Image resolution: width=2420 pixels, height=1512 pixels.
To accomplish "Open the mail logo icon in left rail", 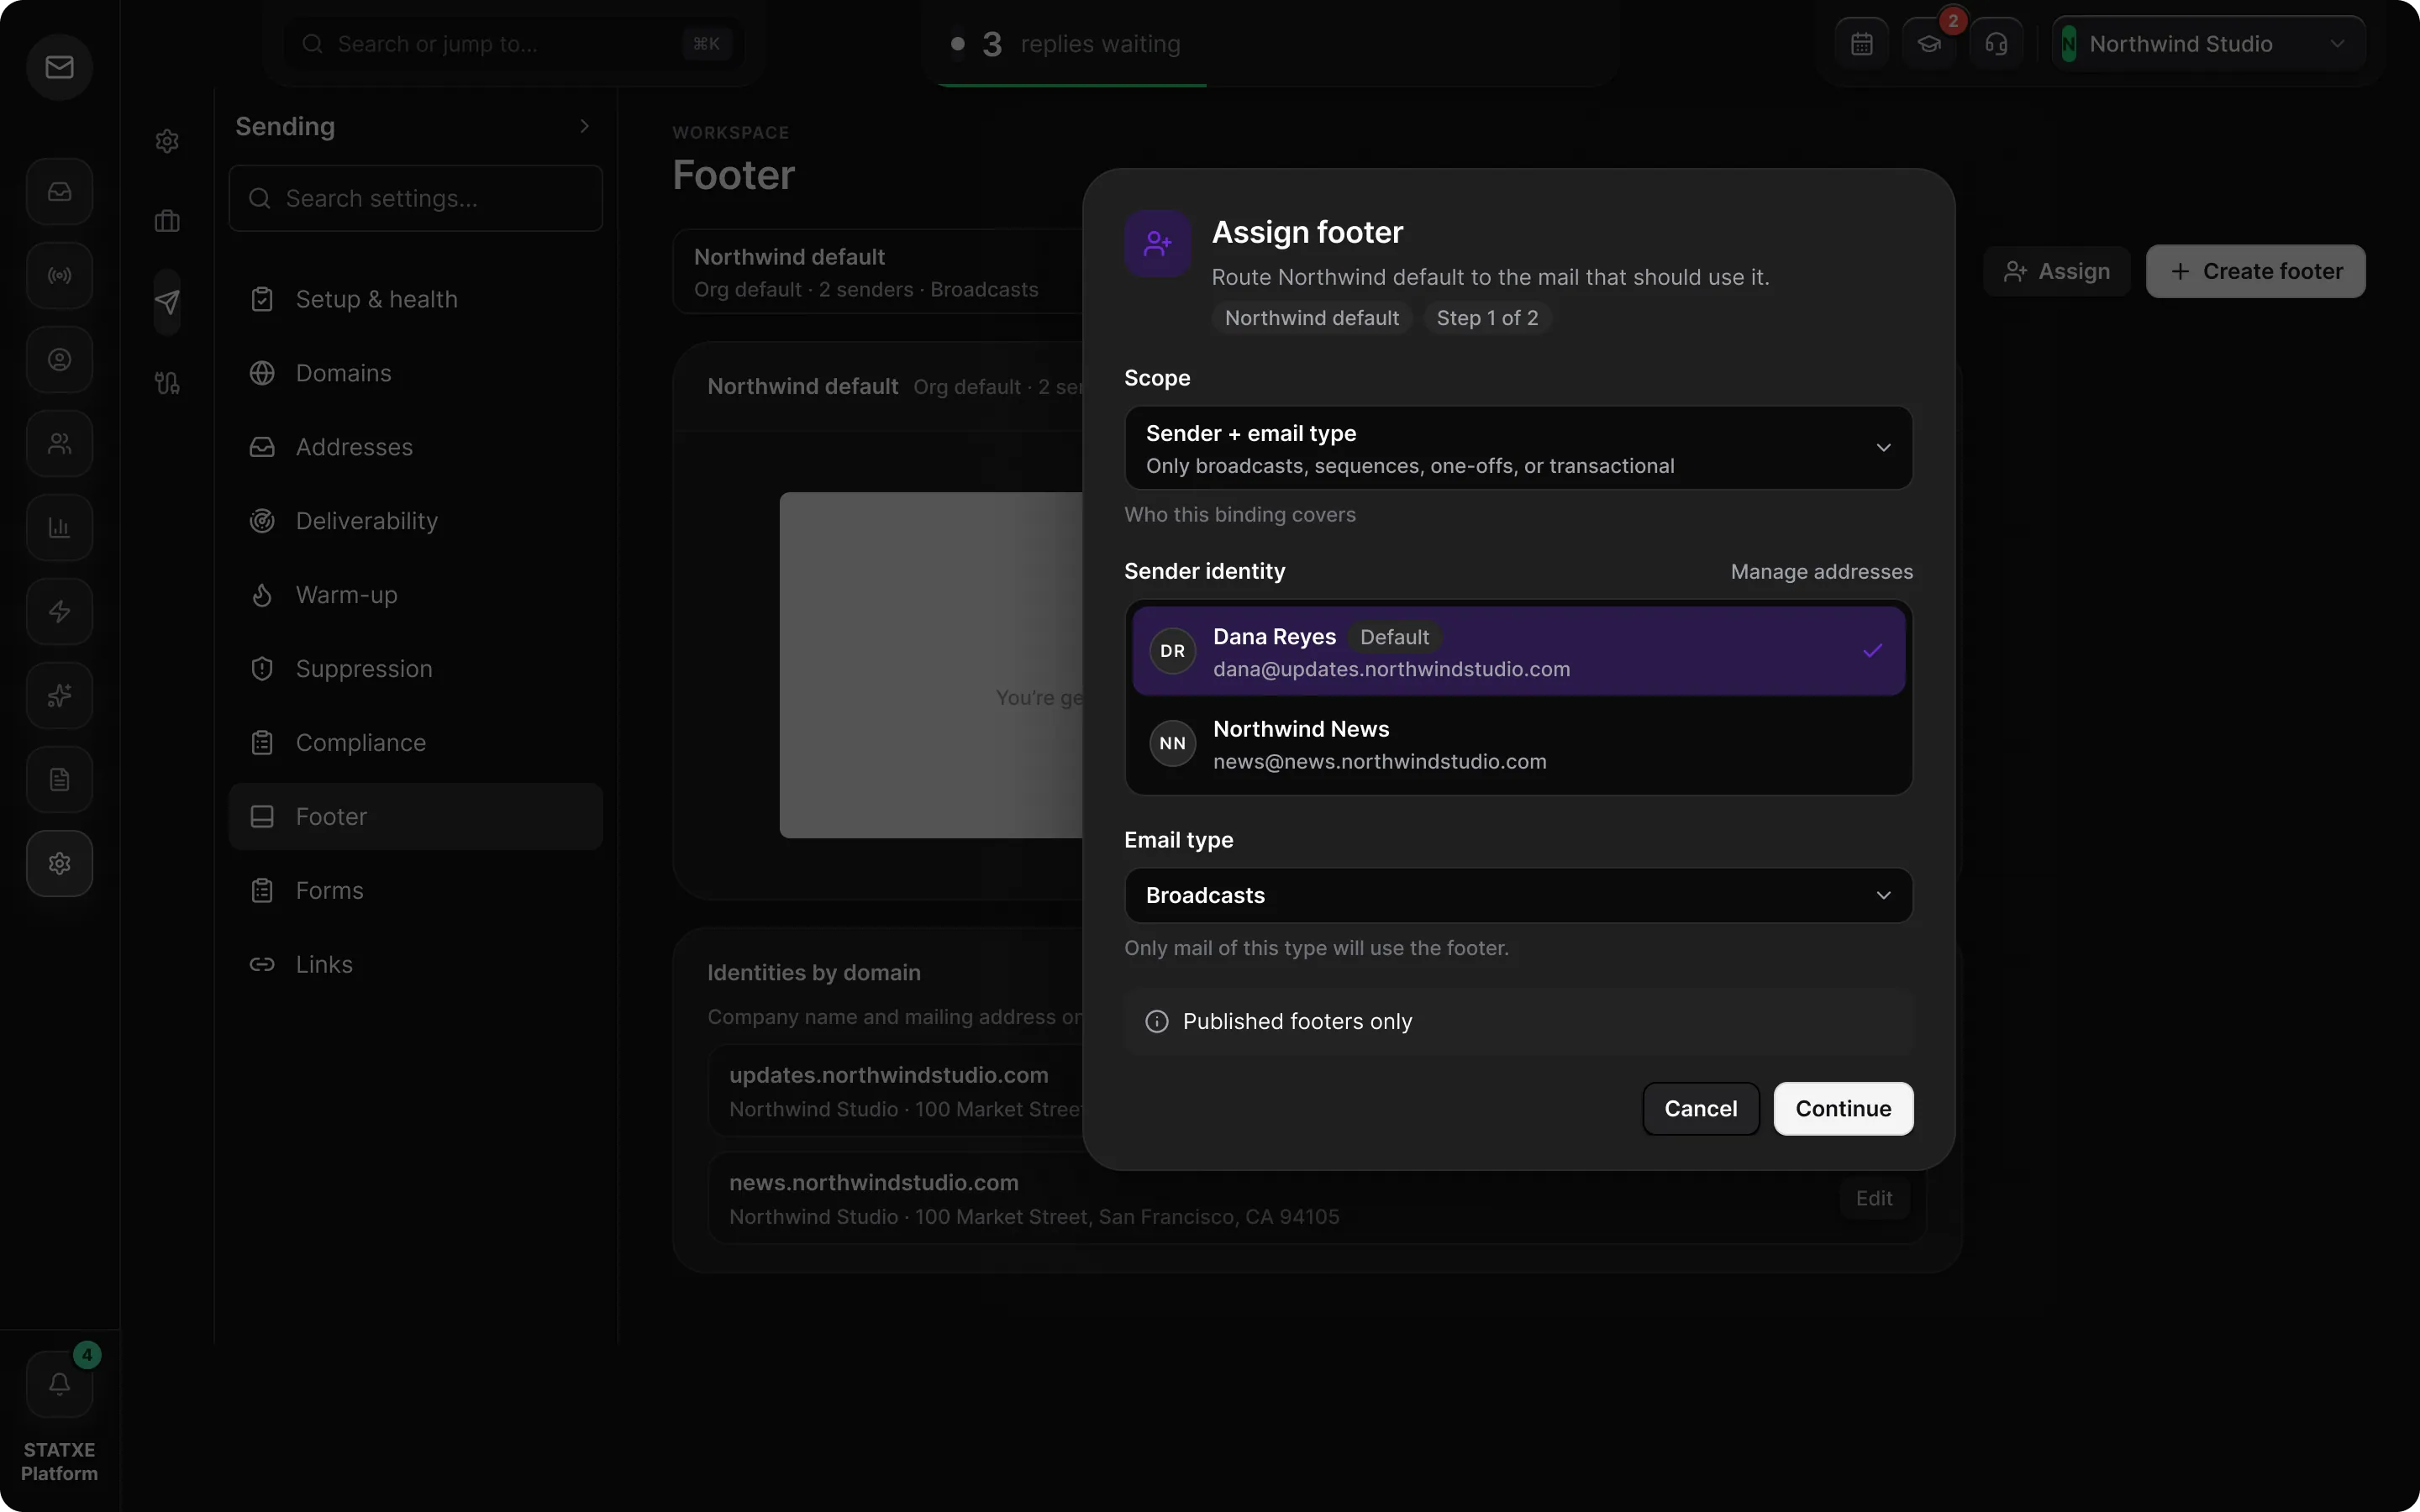I will pos(59,67).
